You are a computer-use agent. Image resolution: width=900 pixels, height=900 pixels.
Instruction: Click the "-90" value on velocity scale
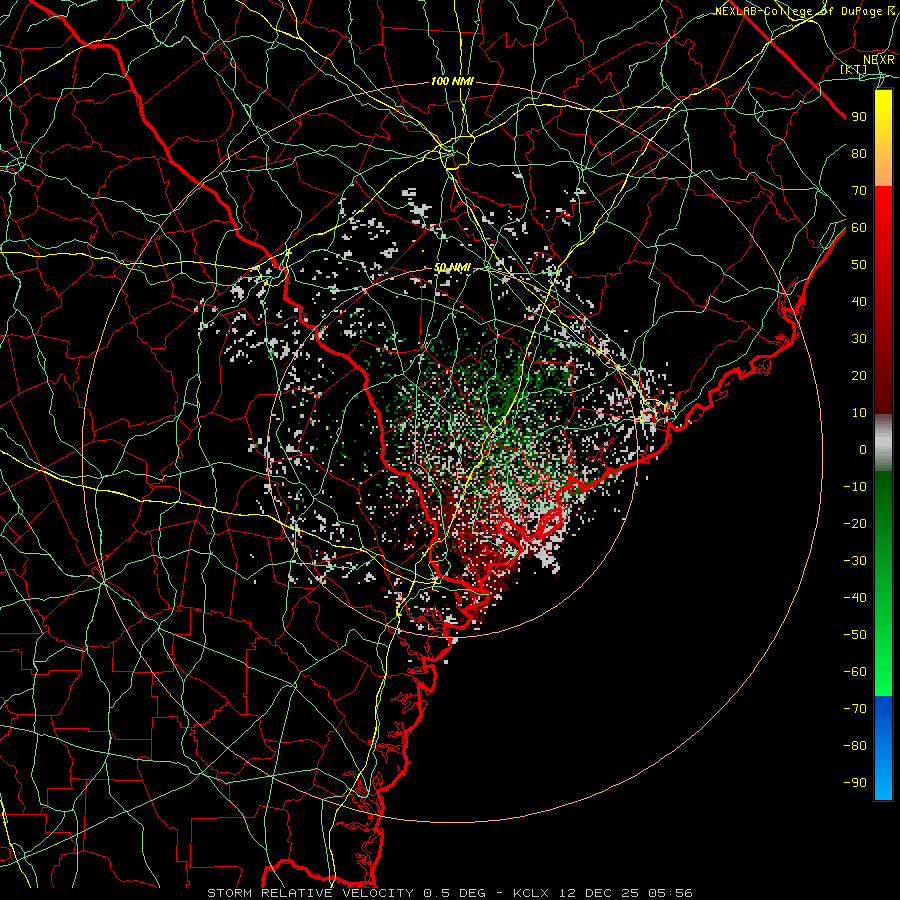855,783
